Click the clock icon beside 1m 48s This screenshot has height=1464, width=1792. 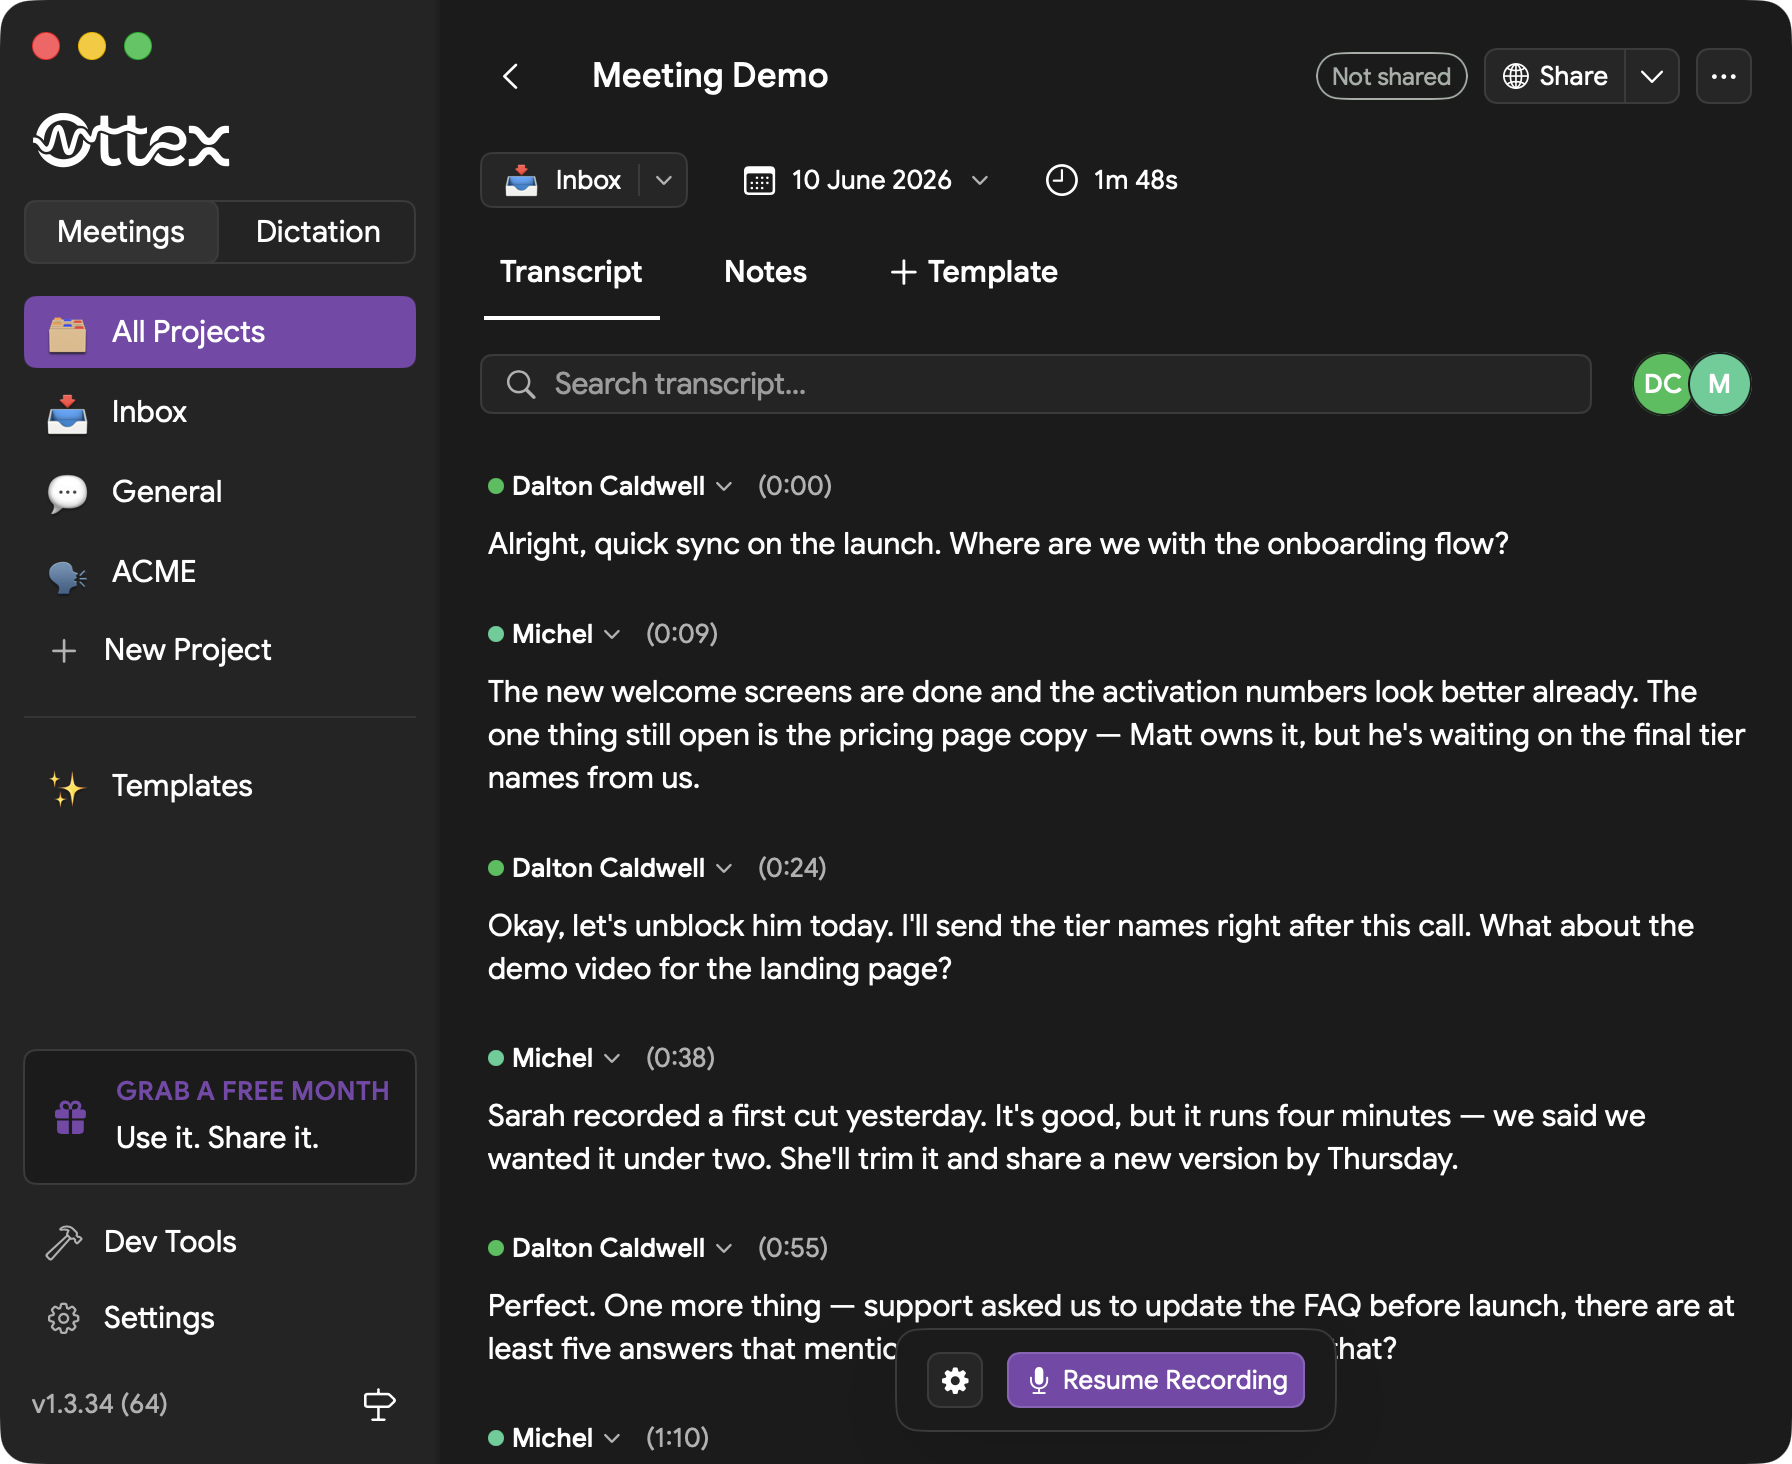click(1061, 180)
